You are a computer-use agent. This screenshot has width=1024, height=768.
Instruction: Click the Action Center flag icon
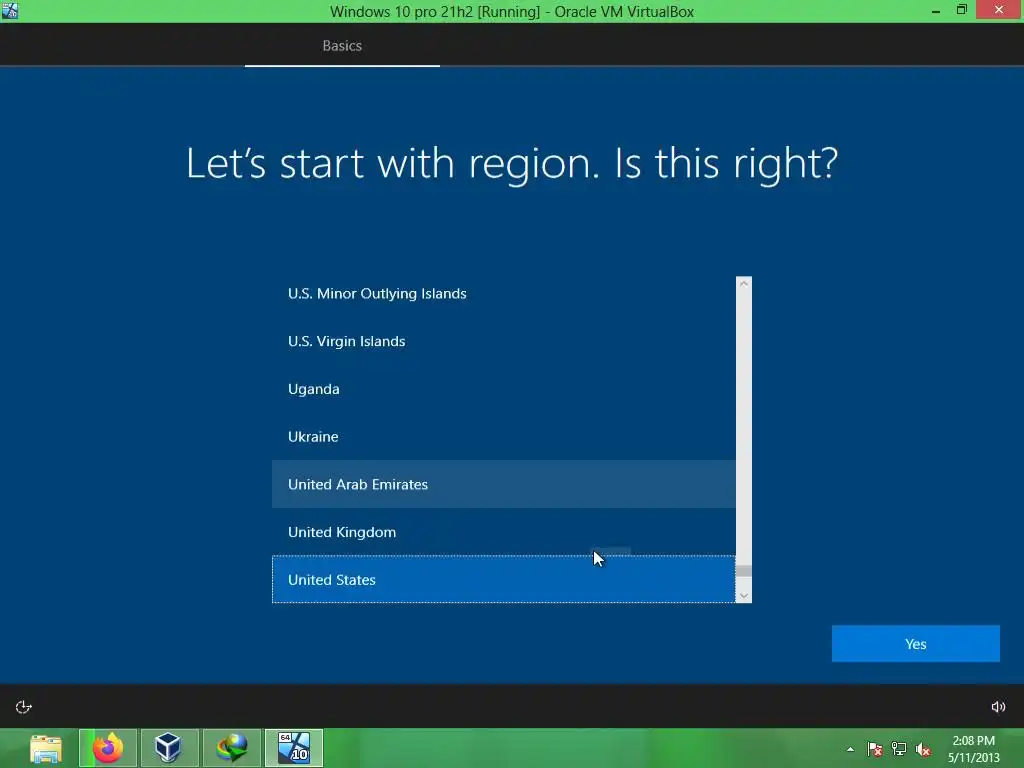click(x=874, y=749)
